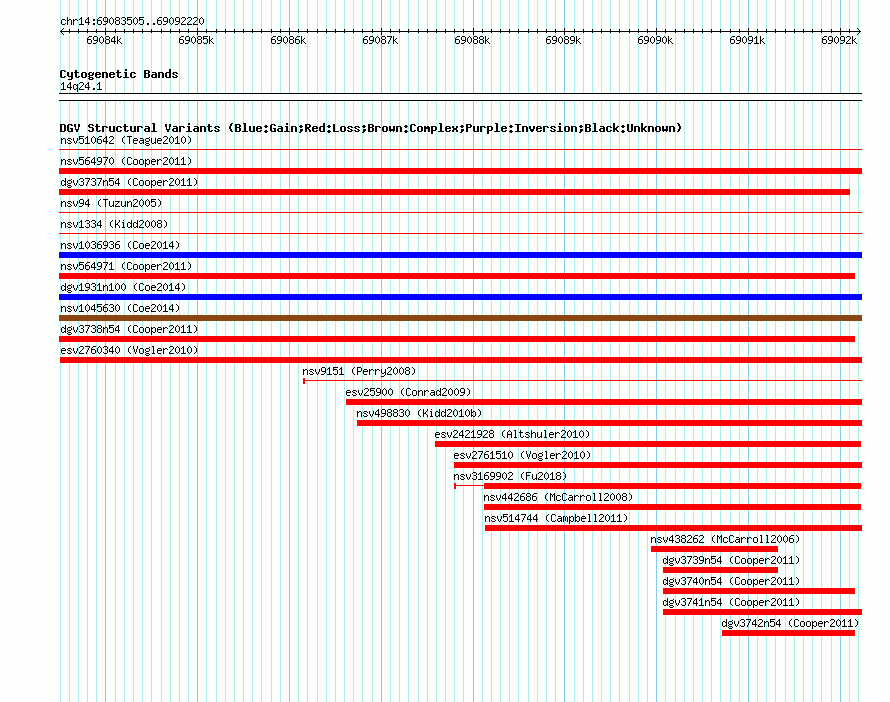This screenshot has height=702, width=890.
Task: Select the red bar under nsv498830 (Kidd2010b)
Action: 609,423
